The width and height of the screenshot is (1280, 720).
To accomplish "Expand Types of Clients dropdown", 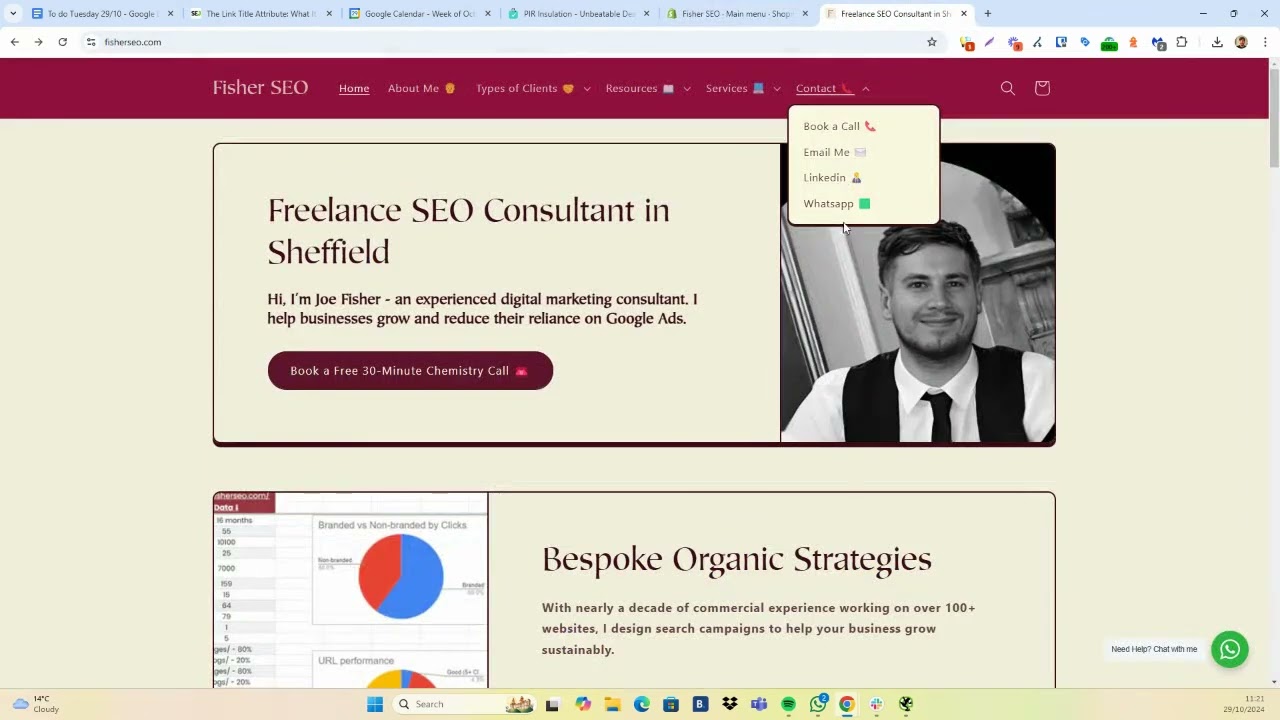I will tap(533, 88).
